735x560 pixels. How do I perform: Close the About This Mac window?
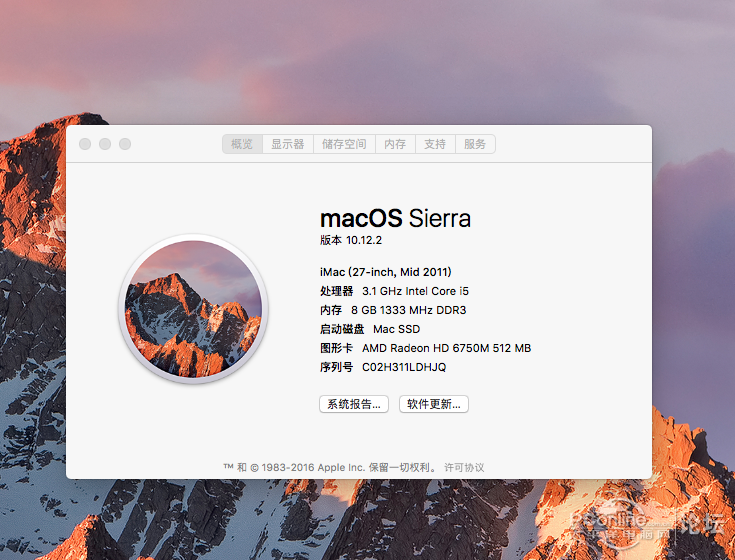(x=85, y=144)
